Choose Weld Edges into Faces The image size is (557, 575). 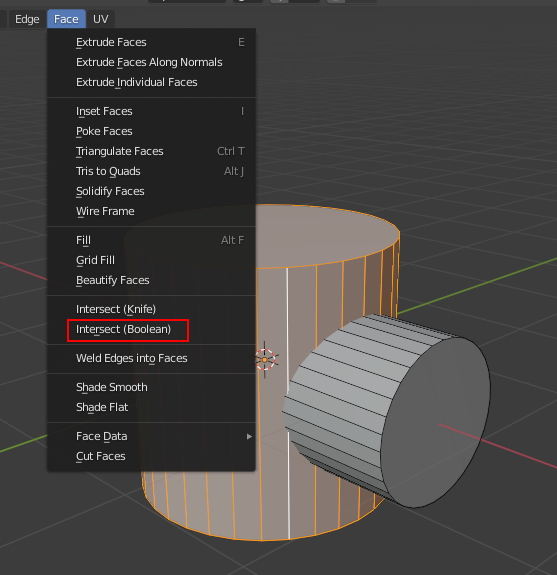pyautogui.click(x=151, y=358)
